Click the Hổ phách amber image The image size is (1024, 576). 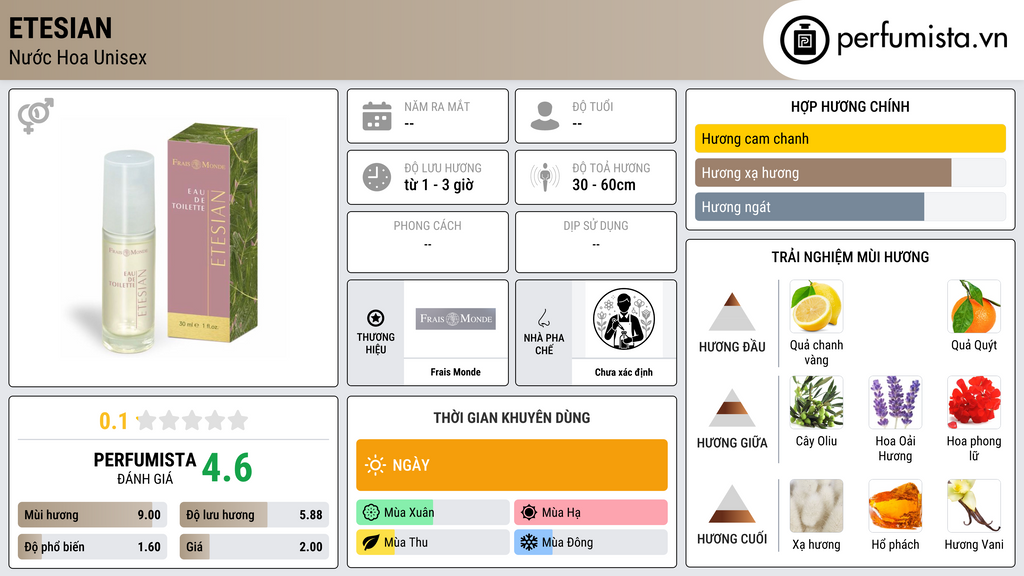pos(895,506)
